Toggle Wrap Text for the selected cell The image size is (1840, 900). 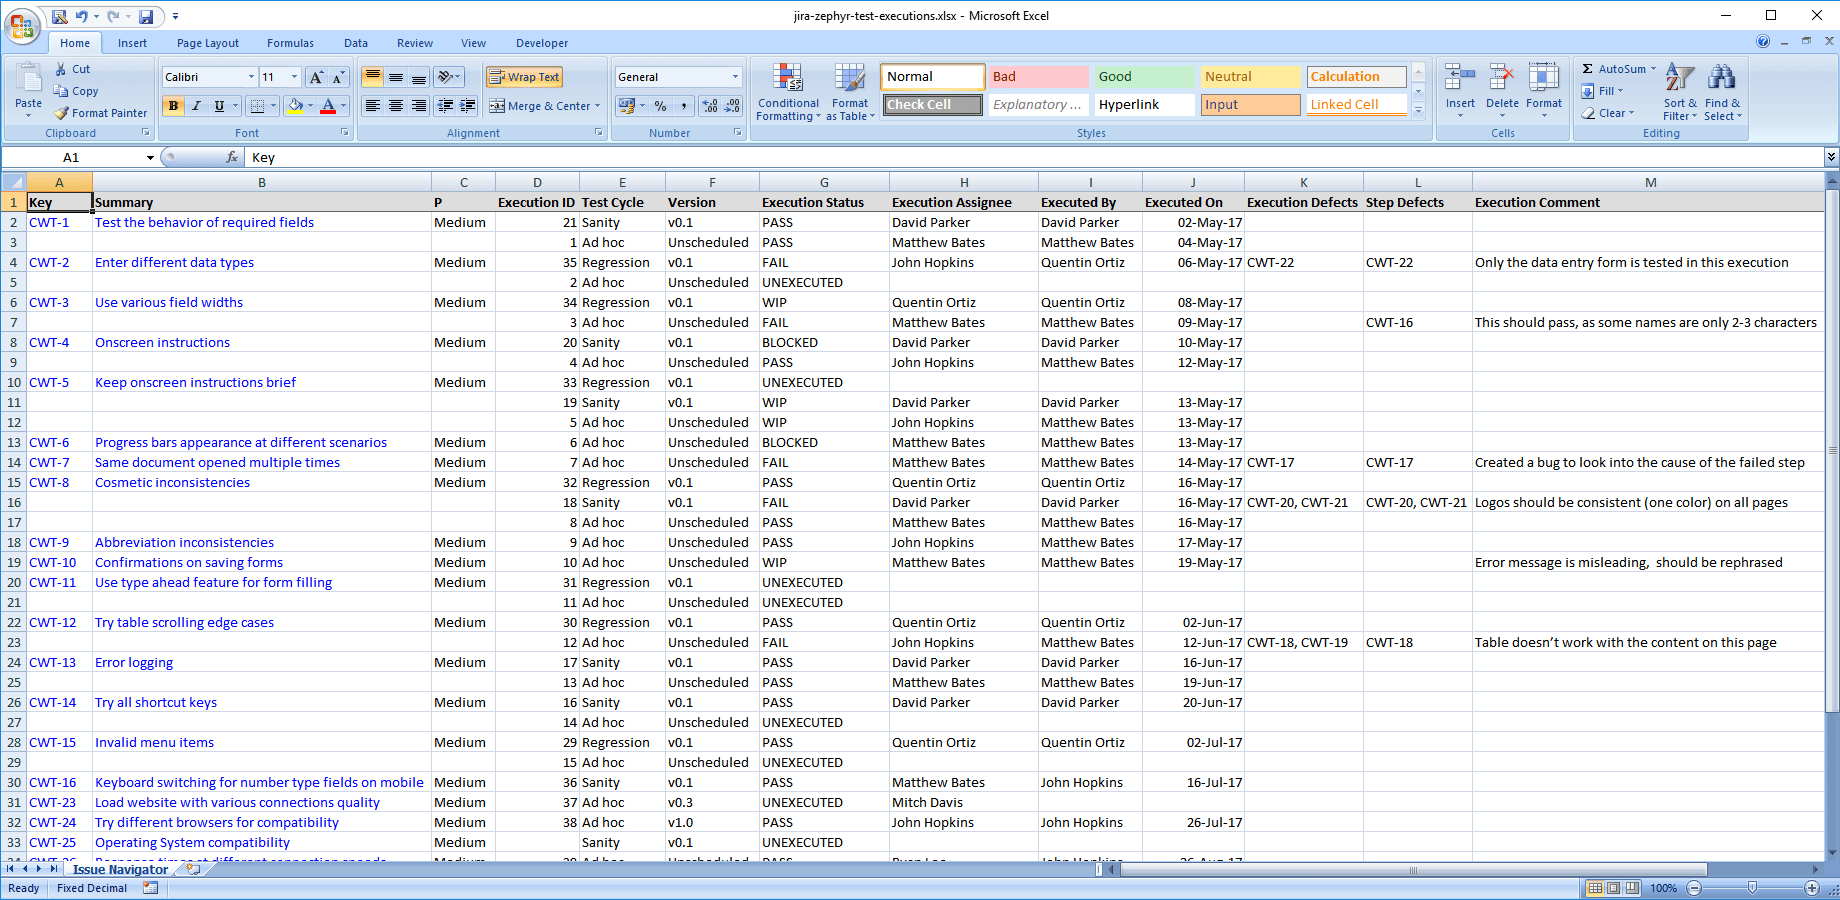[522, 76]
